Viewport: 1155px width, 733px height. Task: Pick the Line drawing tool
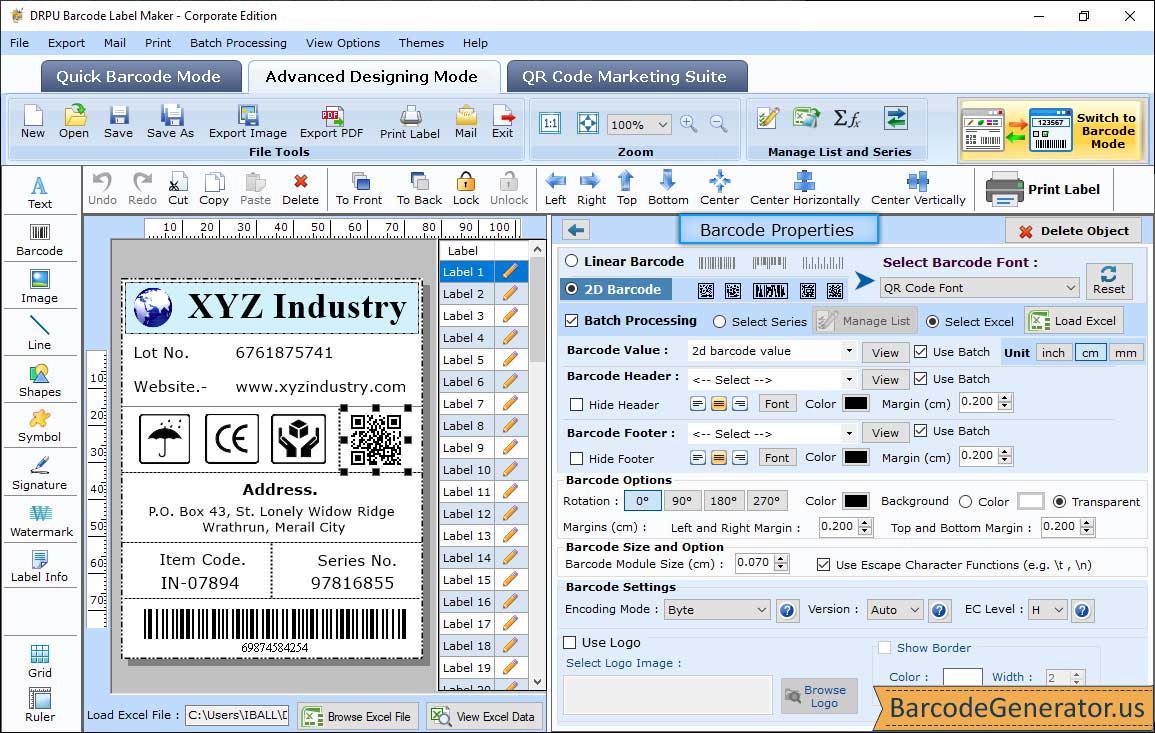tap(40, 333)
